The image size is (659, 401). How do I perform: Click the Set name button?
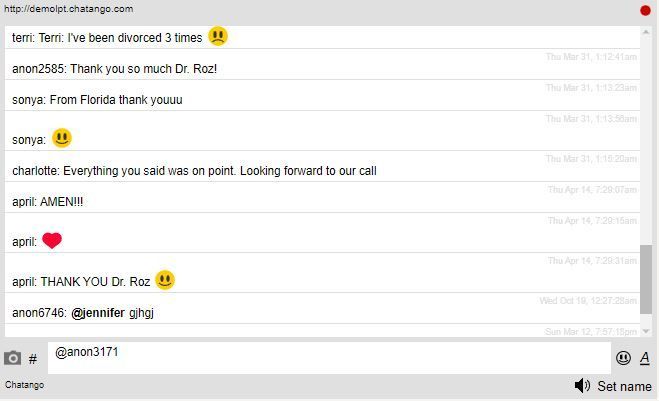point(625,386)
